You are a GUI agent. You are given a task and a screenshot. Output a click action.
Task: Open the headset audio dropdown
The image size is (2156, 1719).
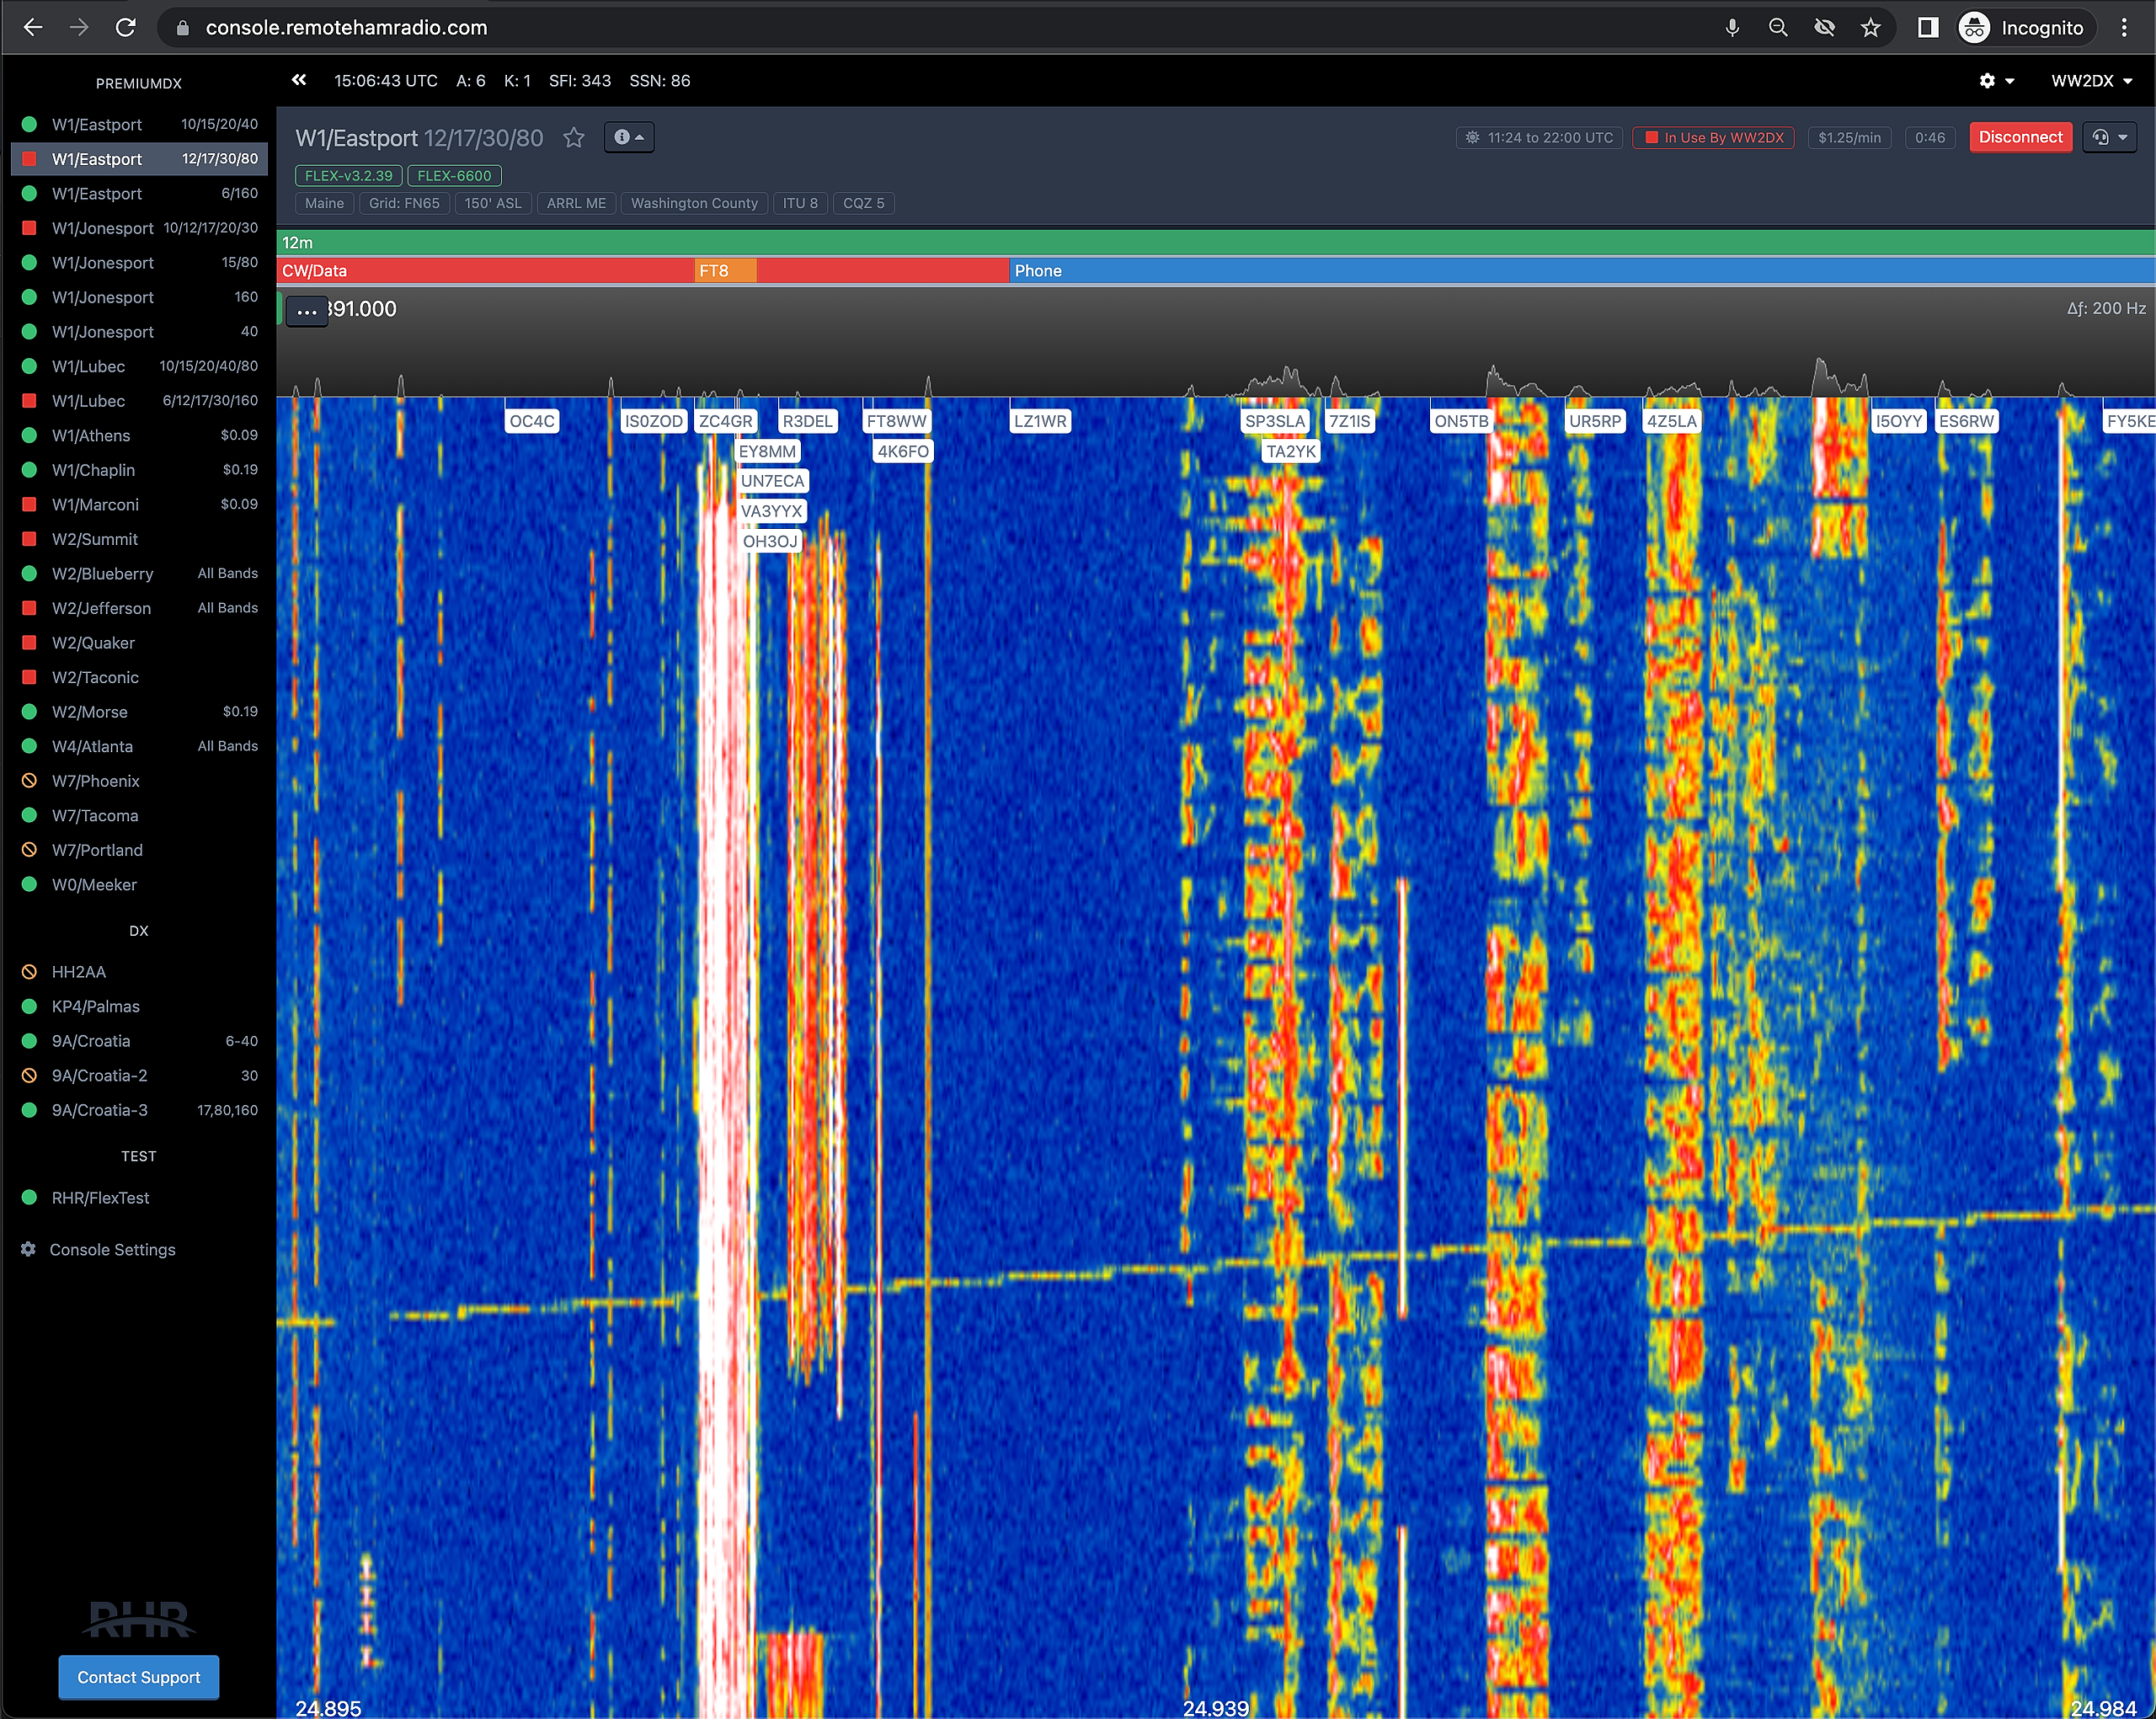(x=2109, y=138)
